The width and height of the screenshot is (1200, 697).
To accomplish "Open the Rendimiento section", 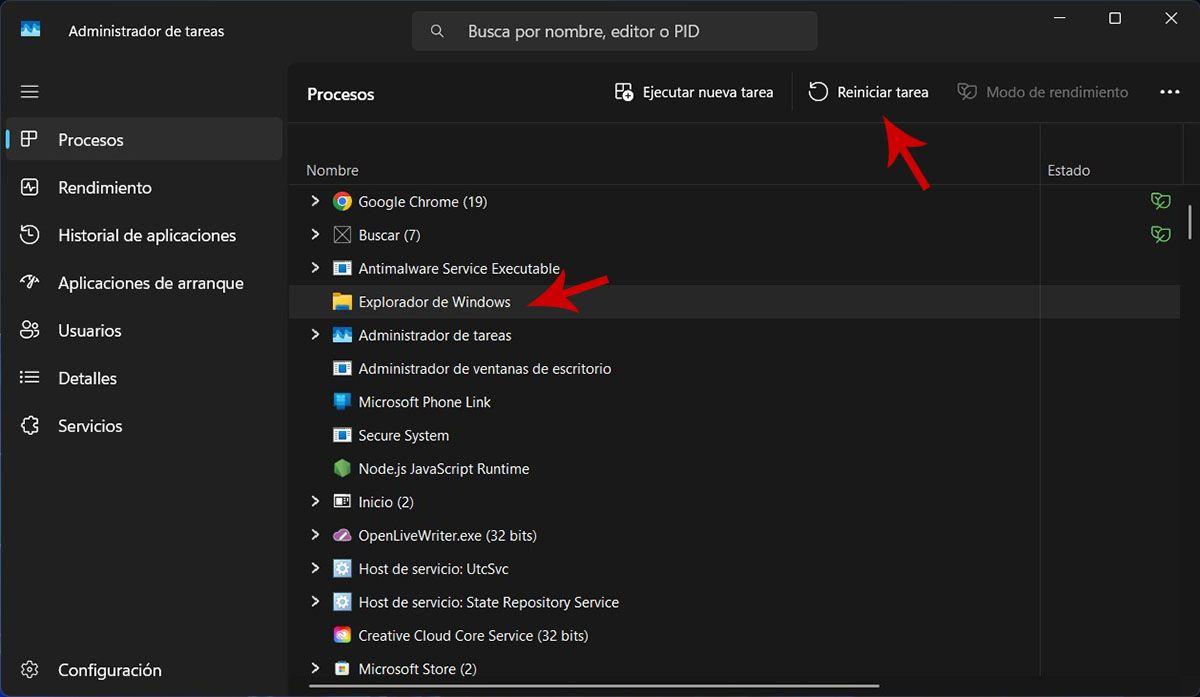I will click(x=144, y=188).
